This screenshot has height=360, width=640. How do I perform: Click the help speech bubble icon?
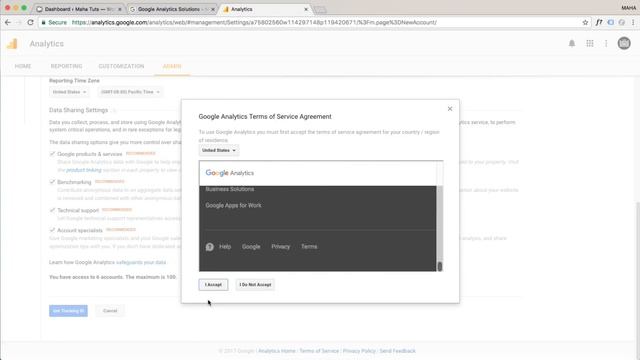pyautogui.click(x=209, y=247)
